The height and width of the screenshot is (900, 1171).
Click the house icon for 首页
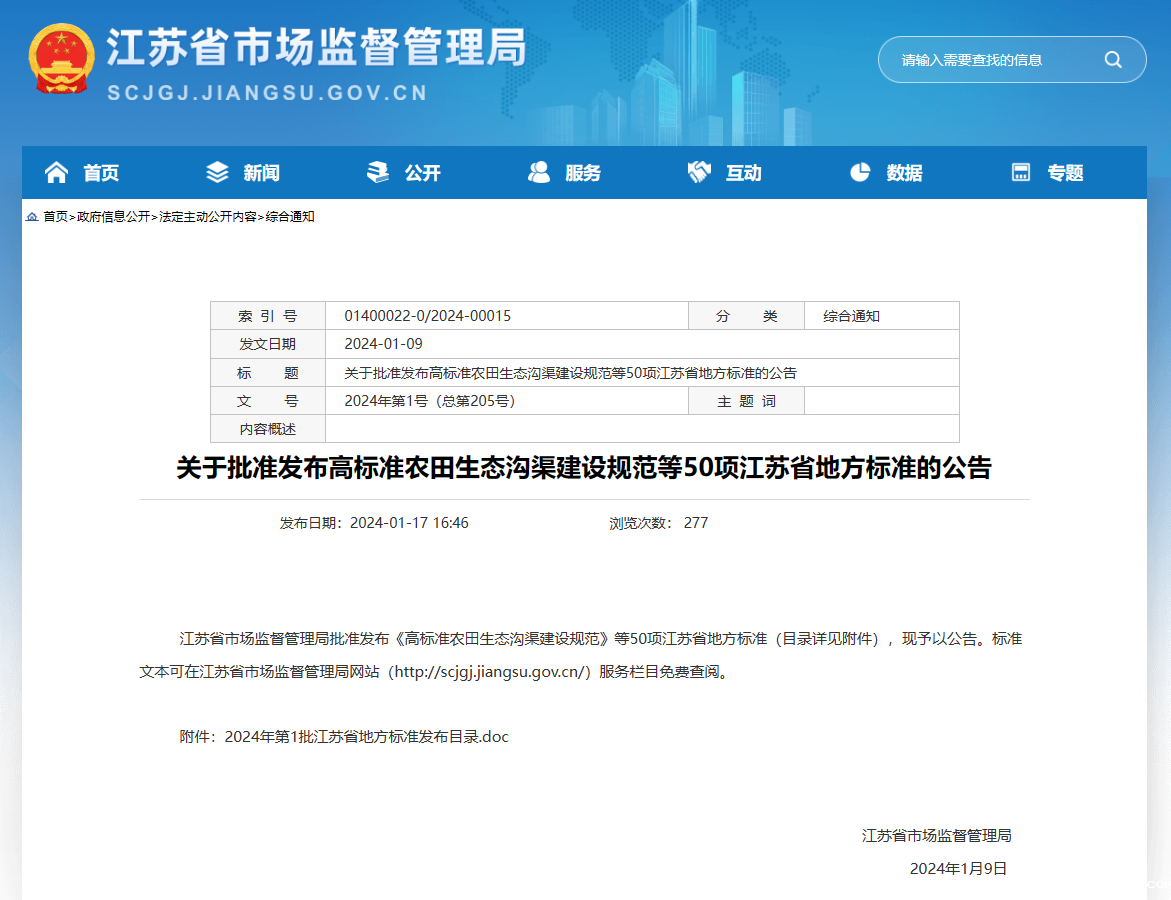click(x=57, y=173)
